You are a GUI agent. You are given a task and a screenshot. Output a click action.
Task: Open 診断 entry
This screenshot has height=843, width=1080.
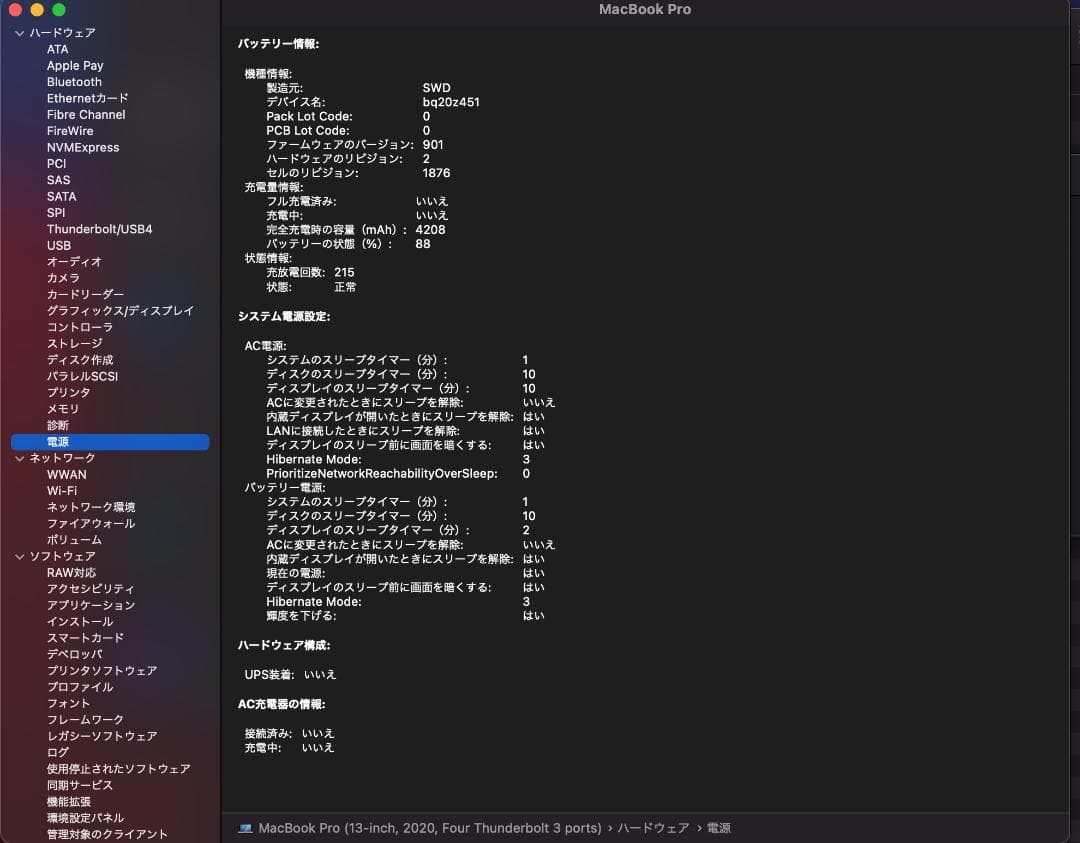pyautogui.click(x=58, y=426)
